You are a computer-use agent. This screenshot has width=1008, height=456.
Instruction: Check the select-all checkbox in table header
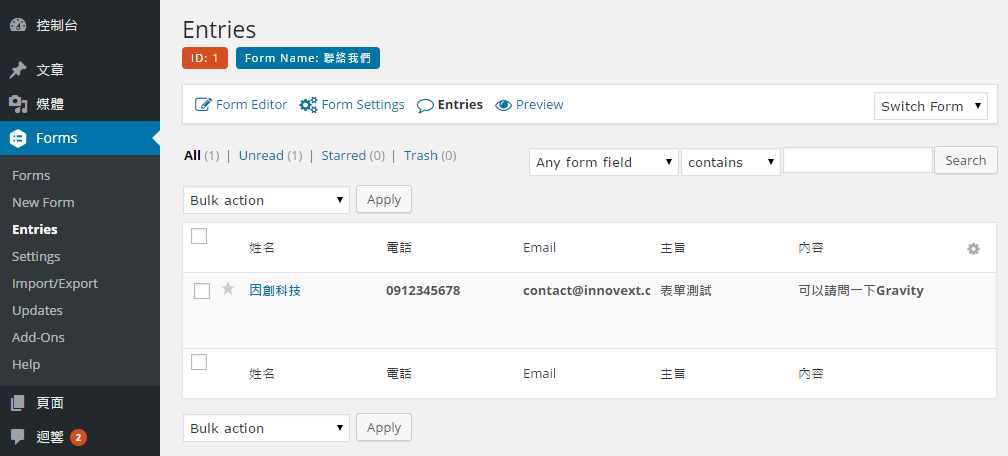point(199,236)
